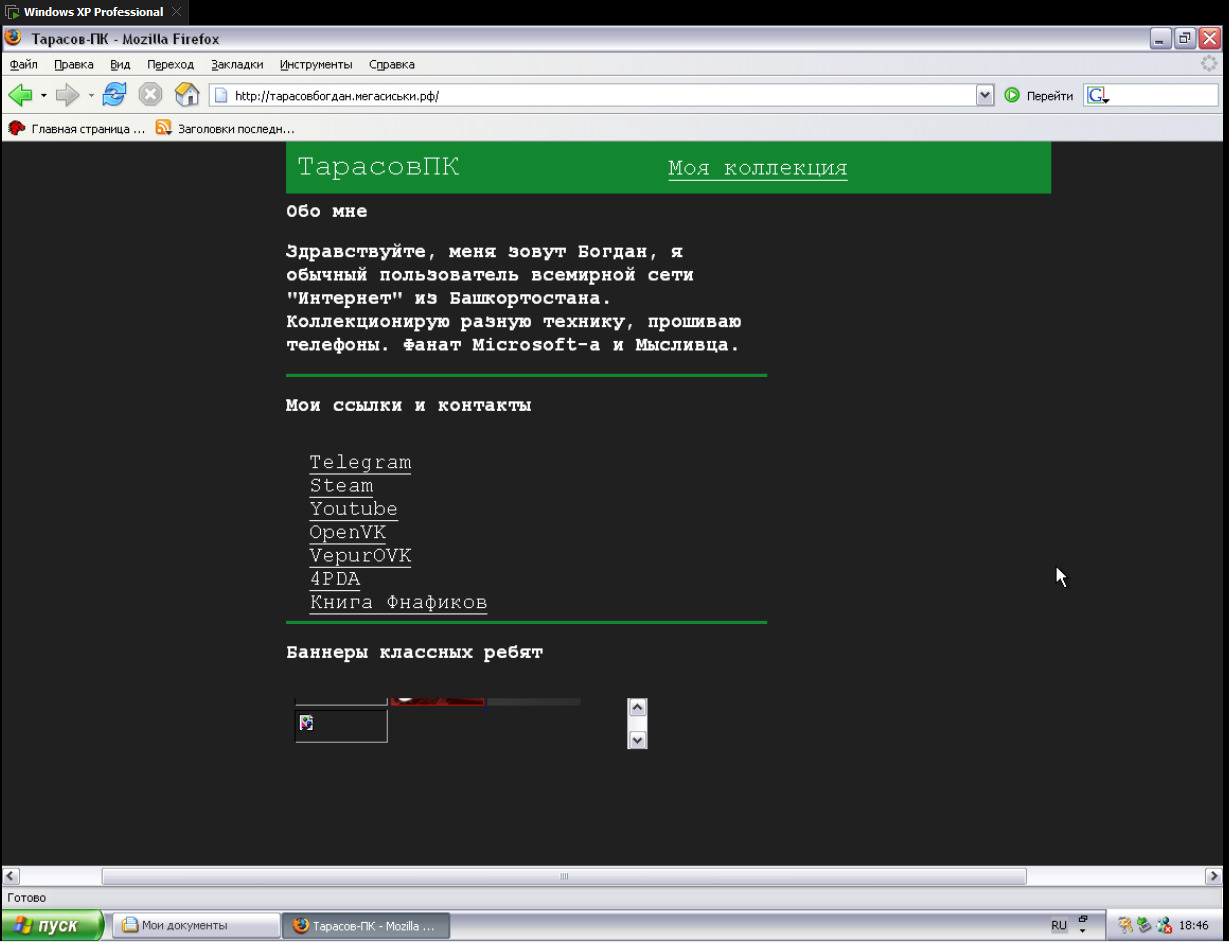Click the URL address field
Screen dimensions: 1229x943
tap(600, 96)
